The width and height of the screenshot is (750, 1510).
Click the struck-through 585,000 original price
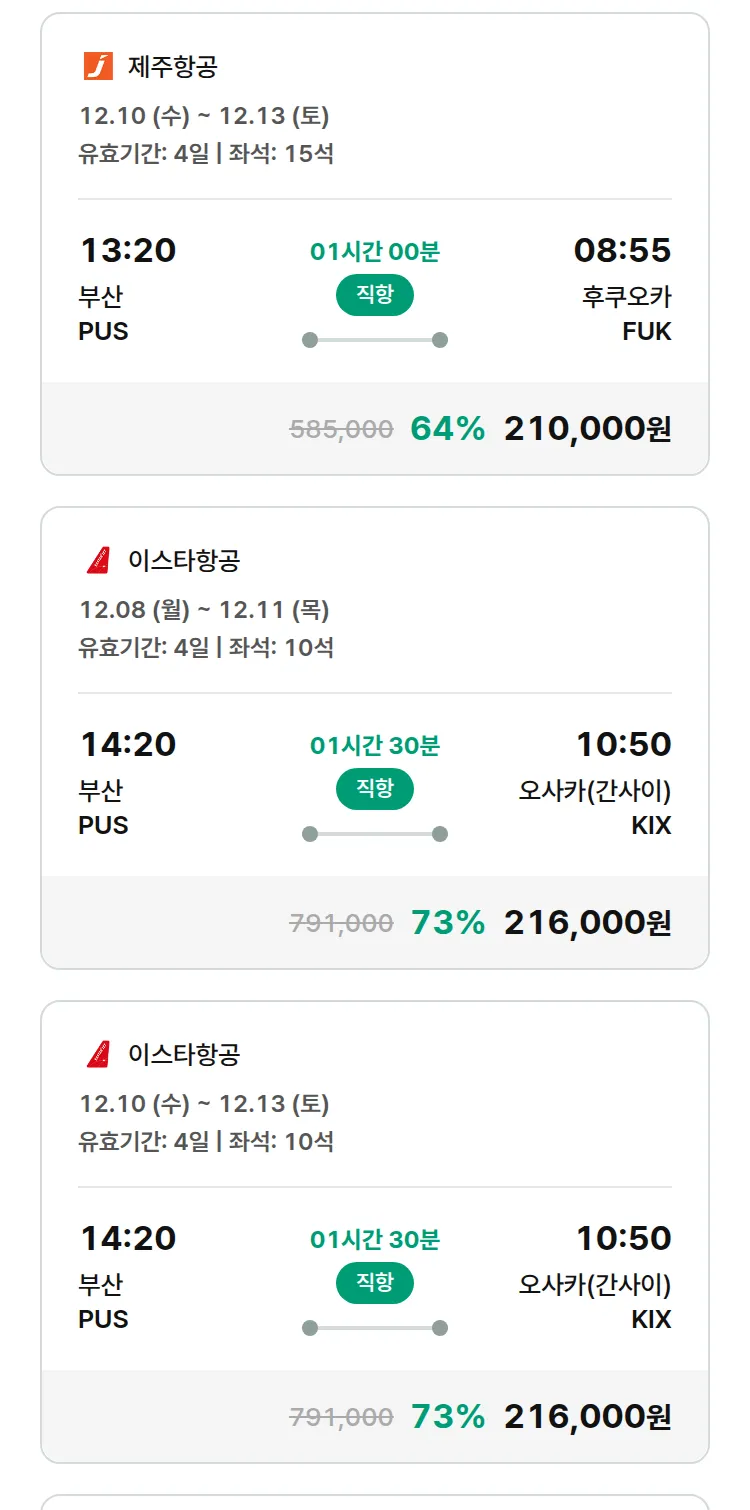pyautogui.click(x=341, y=430)
